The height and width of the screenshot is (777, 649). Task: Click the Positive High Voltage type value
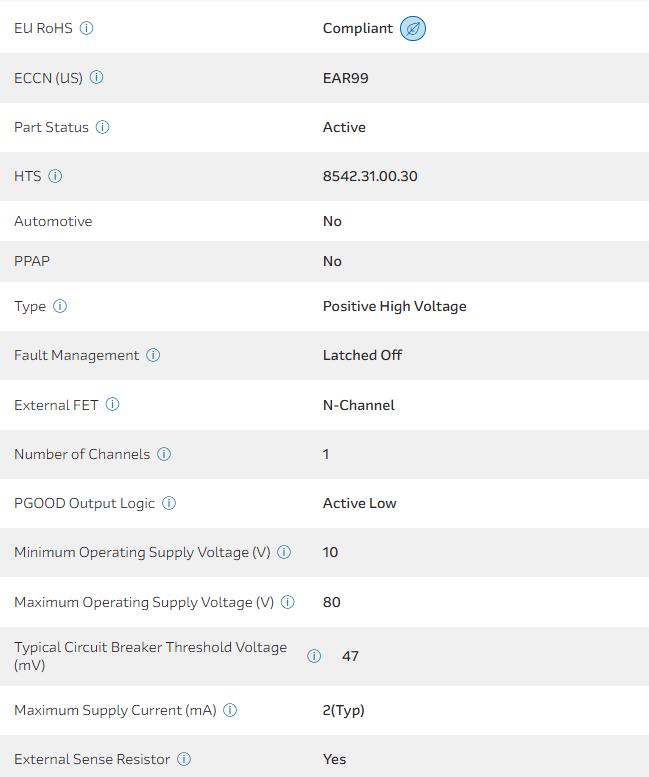coord(394,306)
